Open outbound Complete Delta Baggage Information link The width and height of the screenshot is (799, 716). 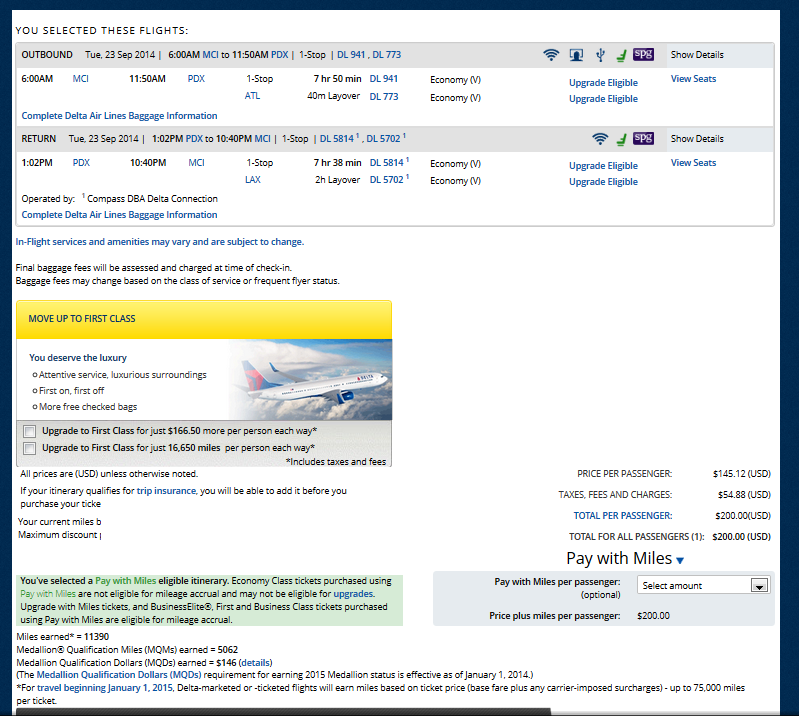coord(119,116)
